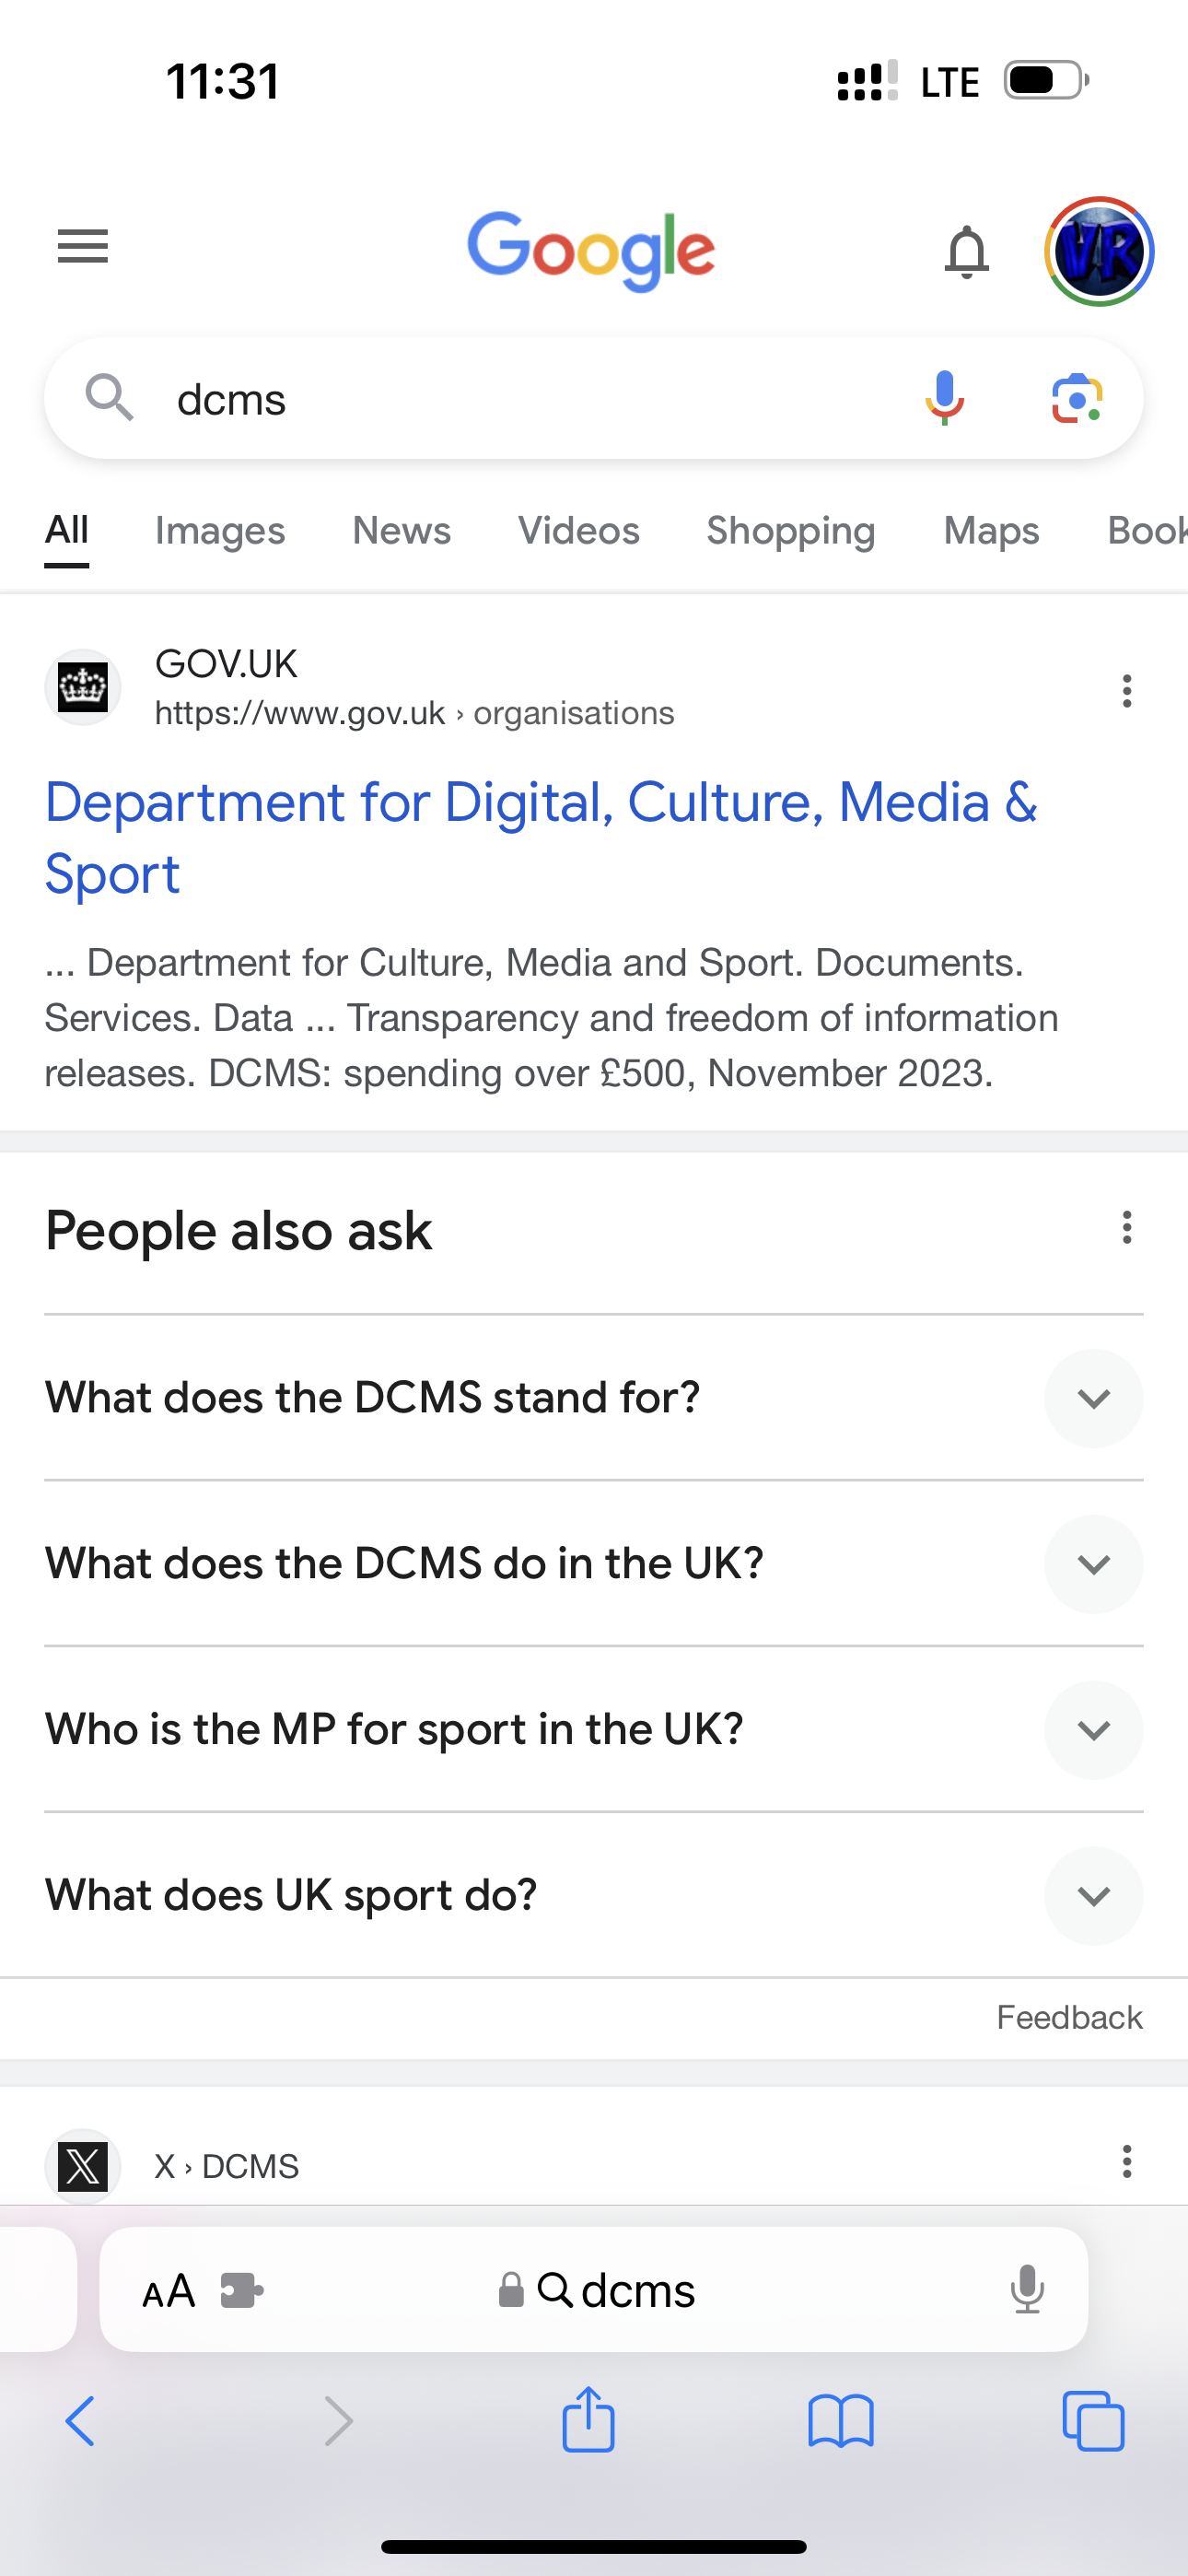Start voice search with microphone icon

pyautogui.click(x=944, y=399)
